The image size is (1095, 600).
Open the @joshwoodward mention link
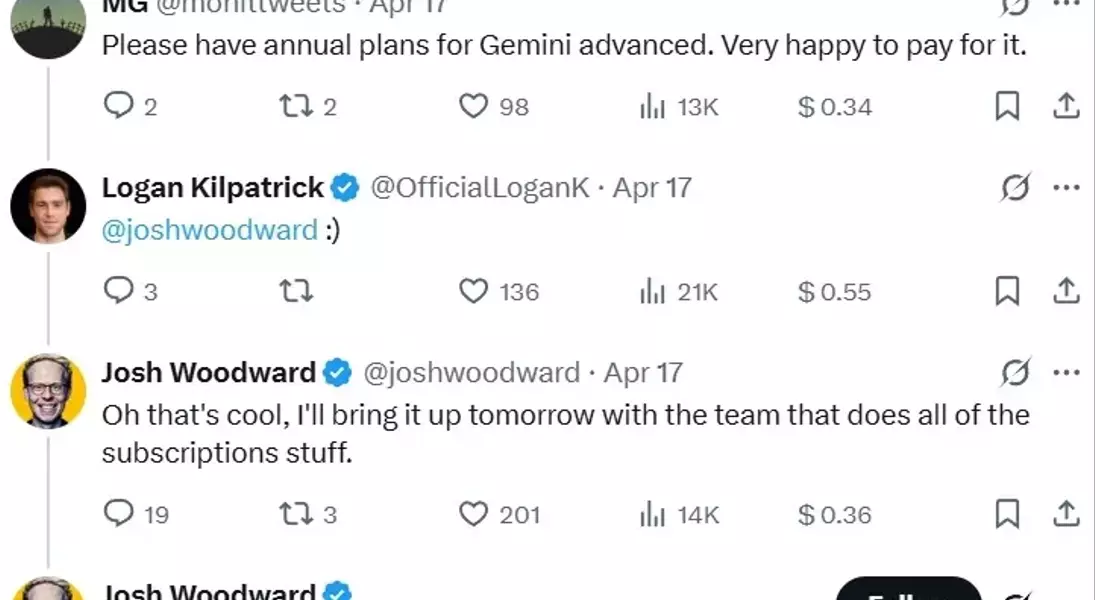(x=210, y=230)
